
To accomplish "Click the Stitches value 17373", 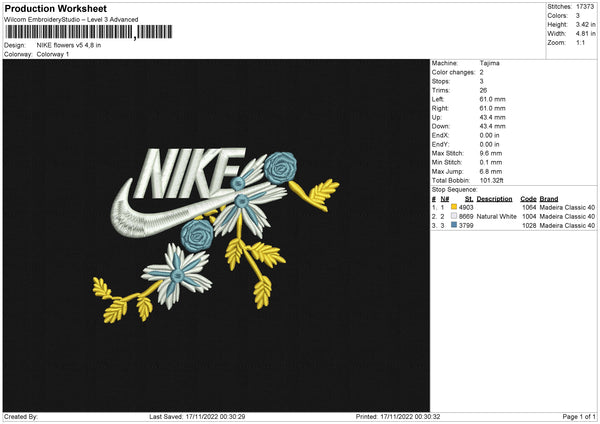I will (x=585, y=7).
